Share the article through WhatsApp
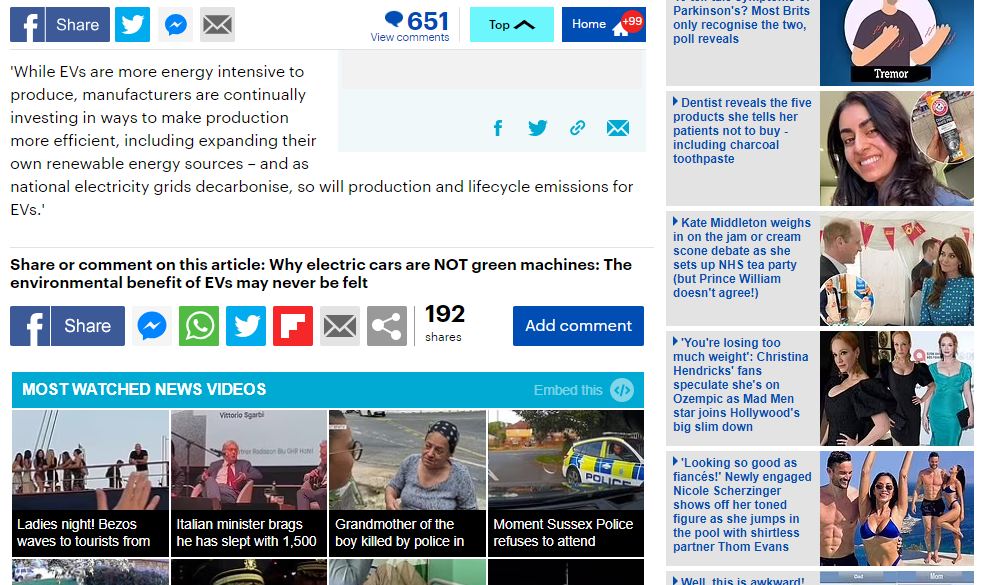This screenshot has height=585, width=981. [199, 325]
